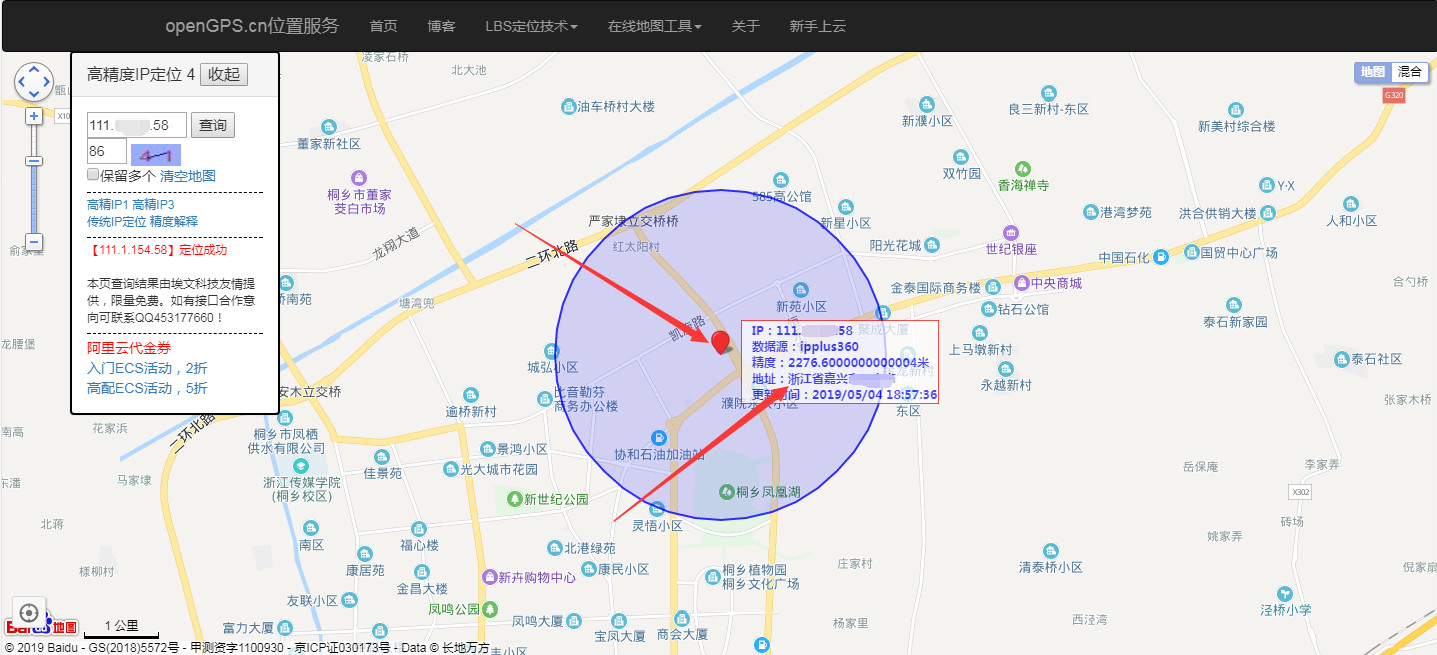Click the 中国石化 fuel station icon
This screenshot has height=655, width=1437.
coord(1160,257)
